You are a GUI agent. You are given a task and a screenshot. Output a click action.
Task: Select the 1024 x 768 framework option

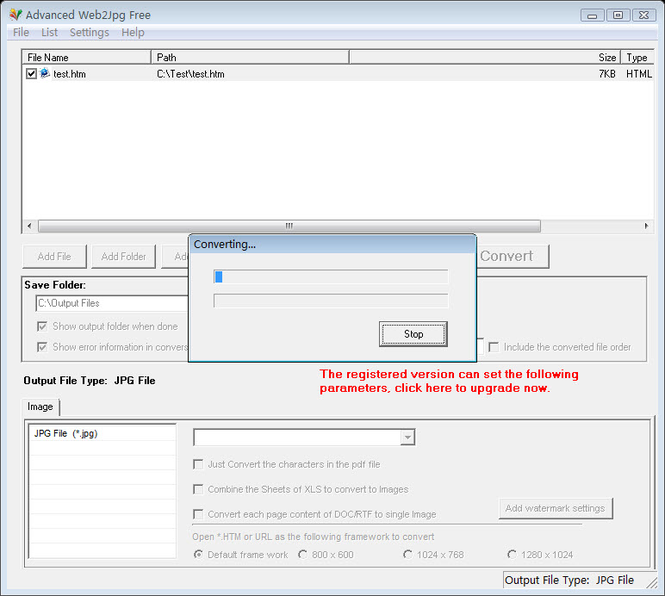coord(408,555)
